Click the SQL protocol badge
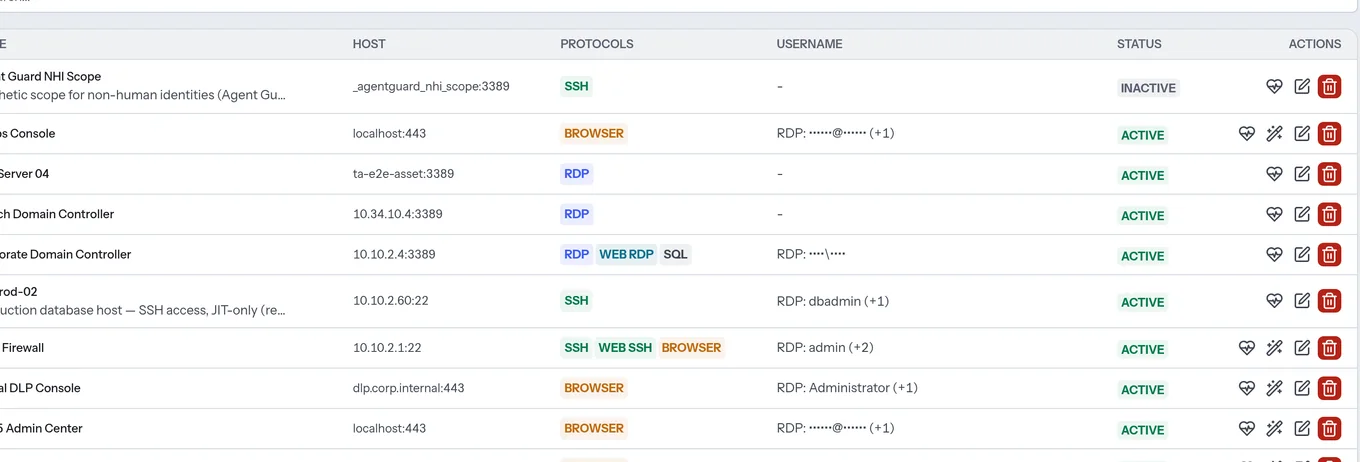The height and width of the screenshot is (462, 1360). pyautogui.click(x=676, y=254)
